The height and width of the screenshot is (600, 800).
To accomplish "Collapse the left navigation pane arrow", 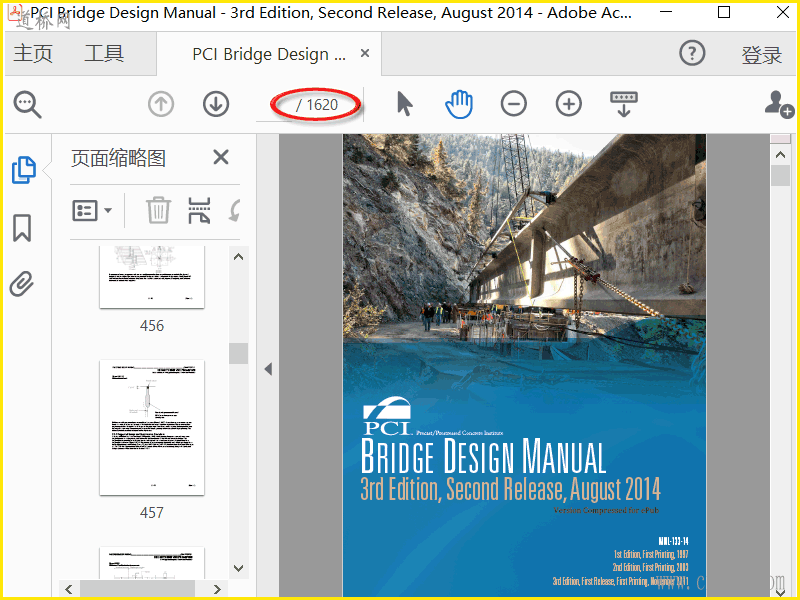I will [268, 369].
